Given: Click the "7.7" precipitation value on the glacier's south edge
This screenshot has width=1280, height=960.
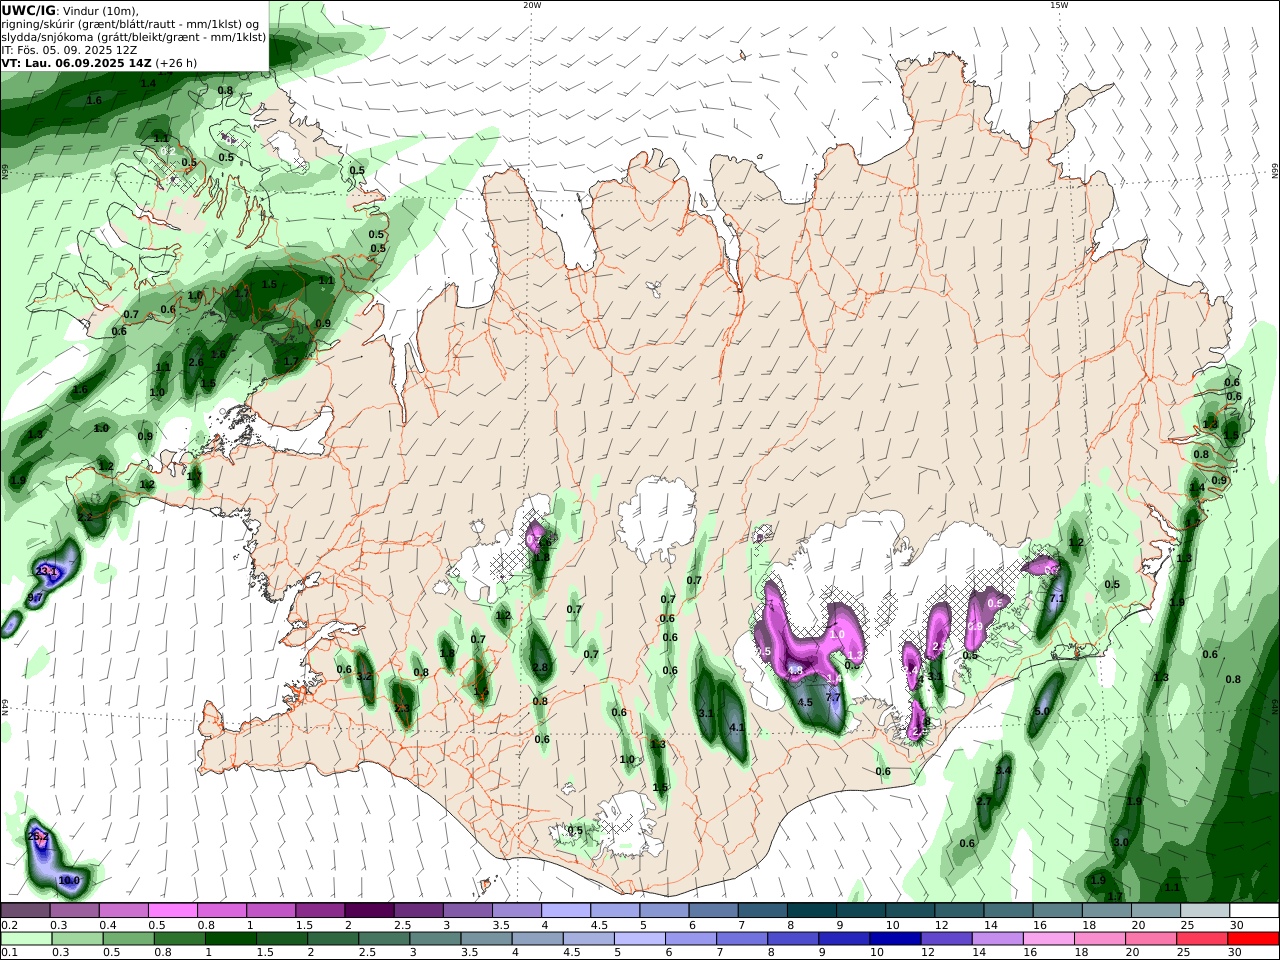Looking at the screenshot, I should 832,697.
